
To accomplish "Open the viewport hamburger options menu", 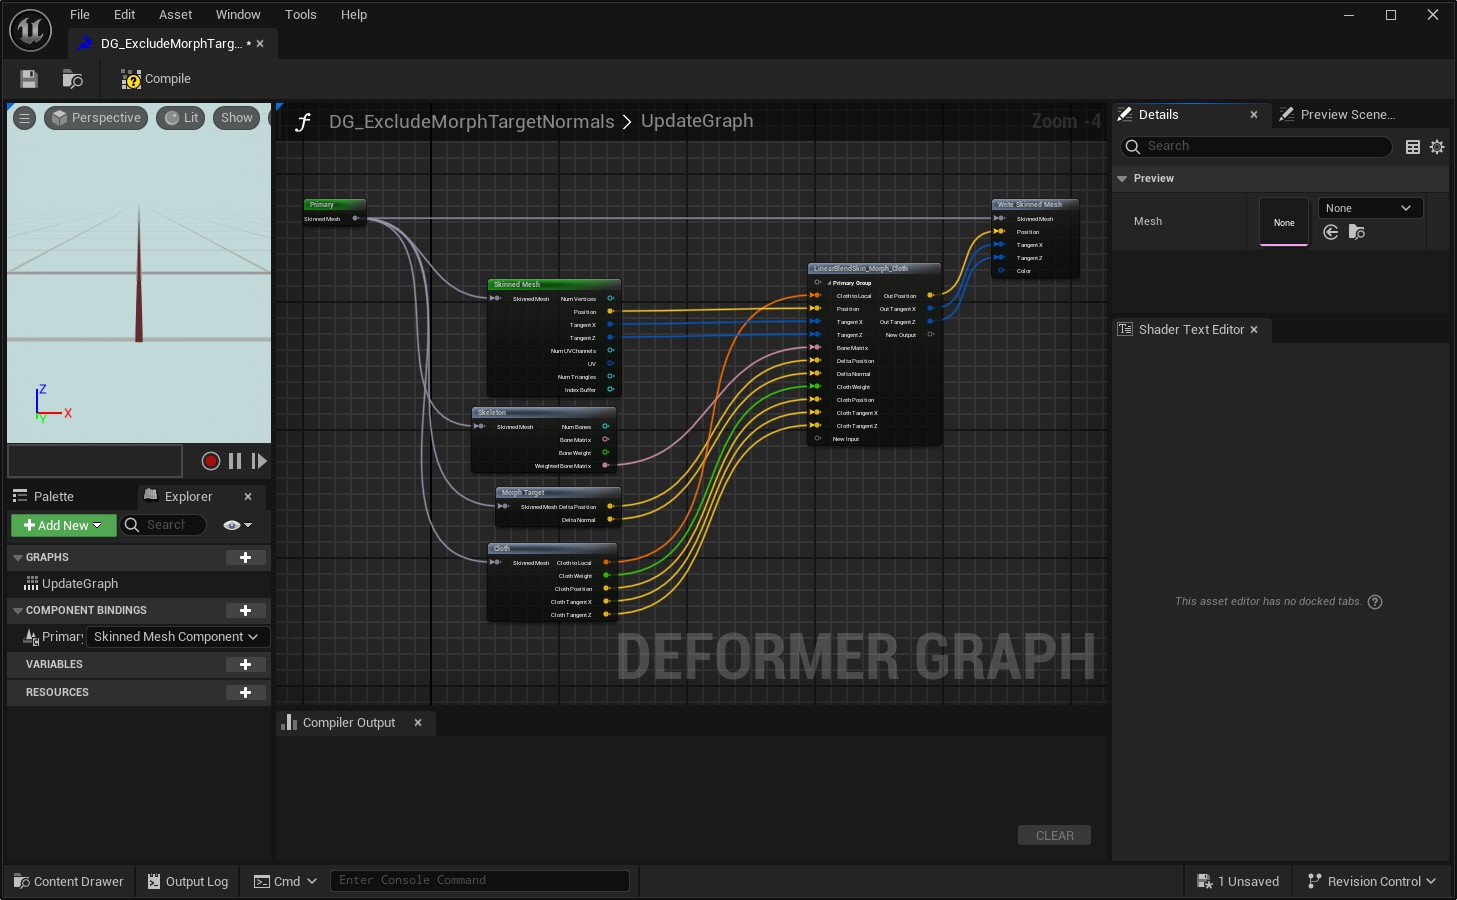I will [x=24, y=118].
